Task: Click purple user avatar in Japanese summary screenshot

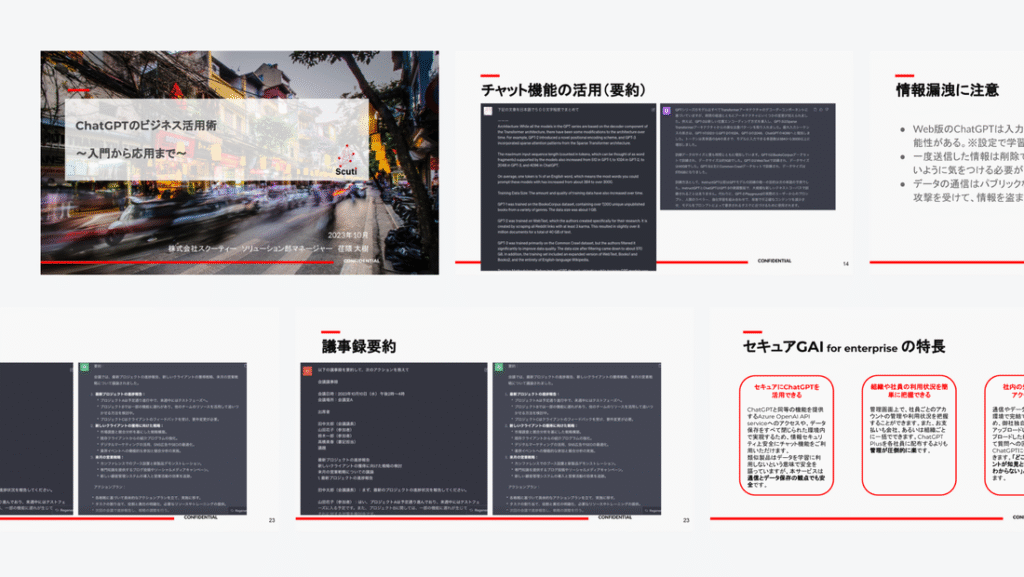Action: point(667,111)
